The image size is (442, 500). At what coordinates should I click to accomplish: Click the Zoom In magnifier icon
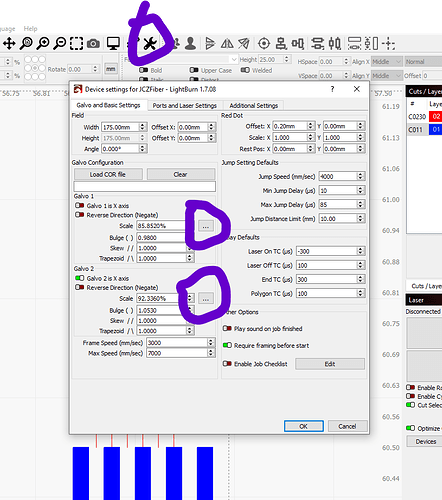[43, 43]
